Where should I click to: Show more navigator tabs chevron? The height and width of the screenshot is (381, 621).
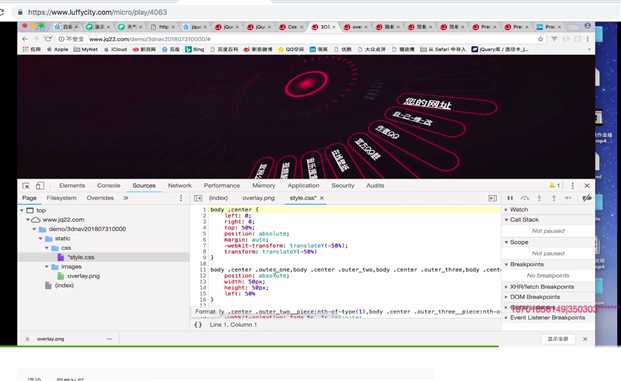126,198
